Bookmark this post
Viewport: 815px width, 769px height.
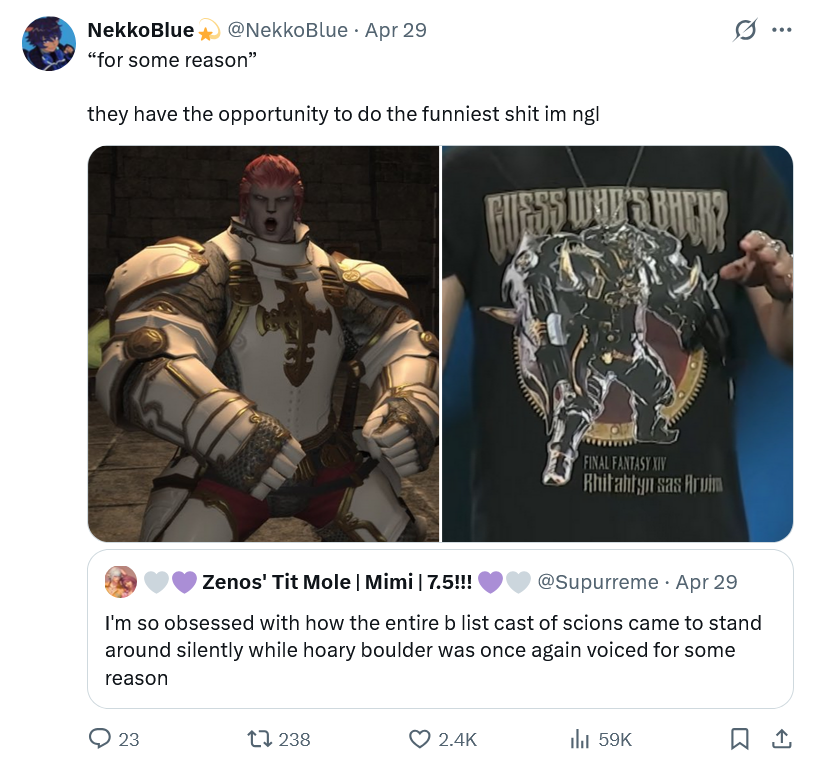point(740,739)
